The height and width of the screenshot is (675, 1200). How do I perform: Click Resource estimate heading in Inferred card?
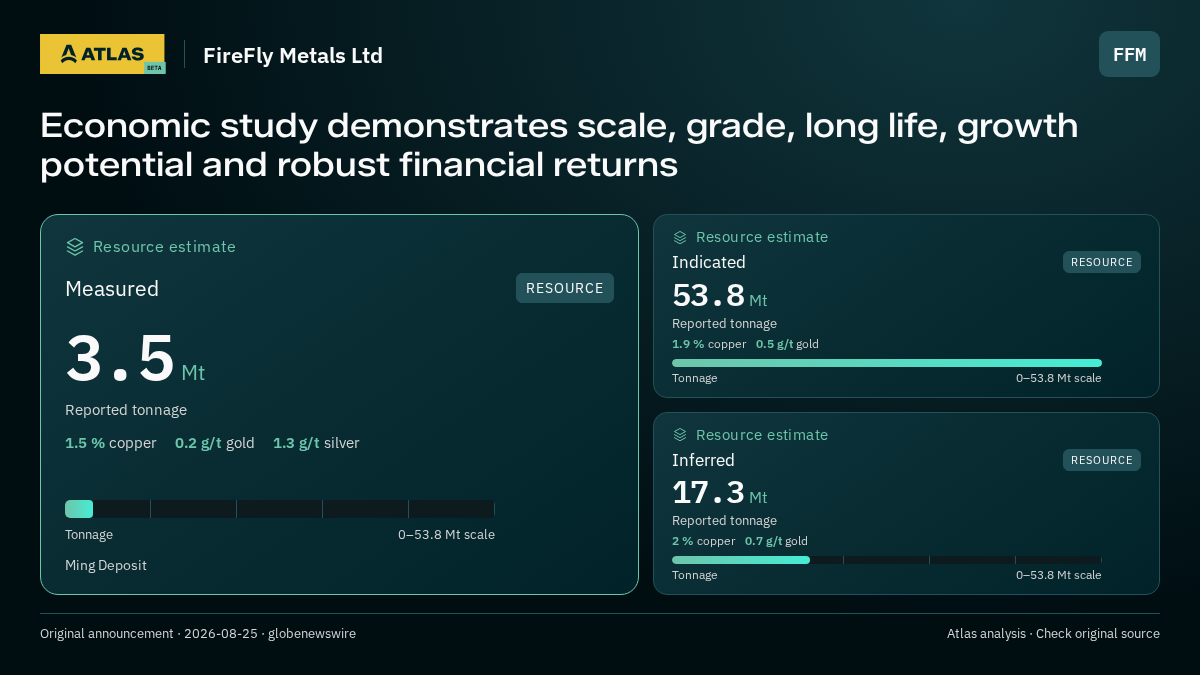click(x=762, y=435)
